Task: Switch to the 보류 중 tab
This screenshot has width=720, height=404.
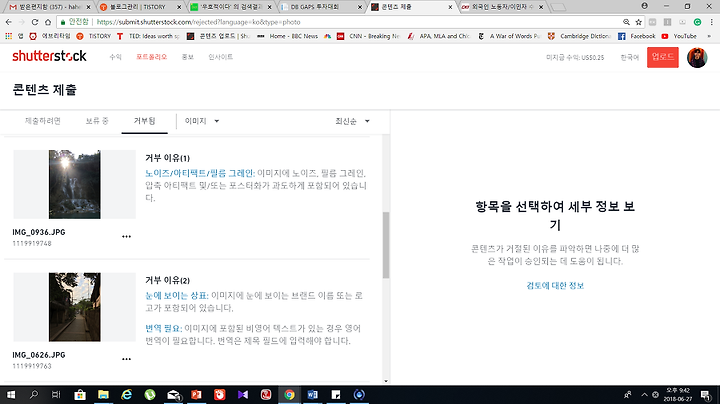Action: [x=97, y=121]
